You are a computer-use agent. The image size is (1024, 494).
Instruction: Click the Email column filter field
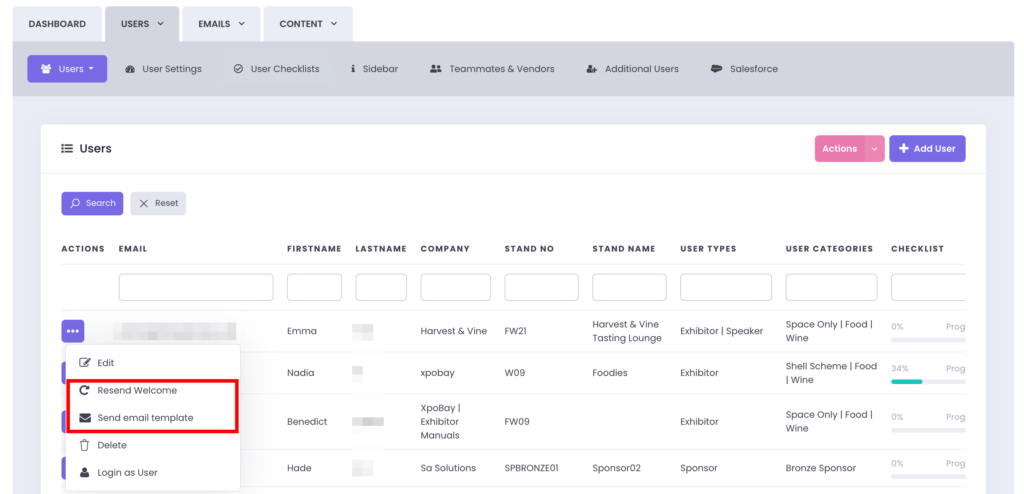pos(196,288)
